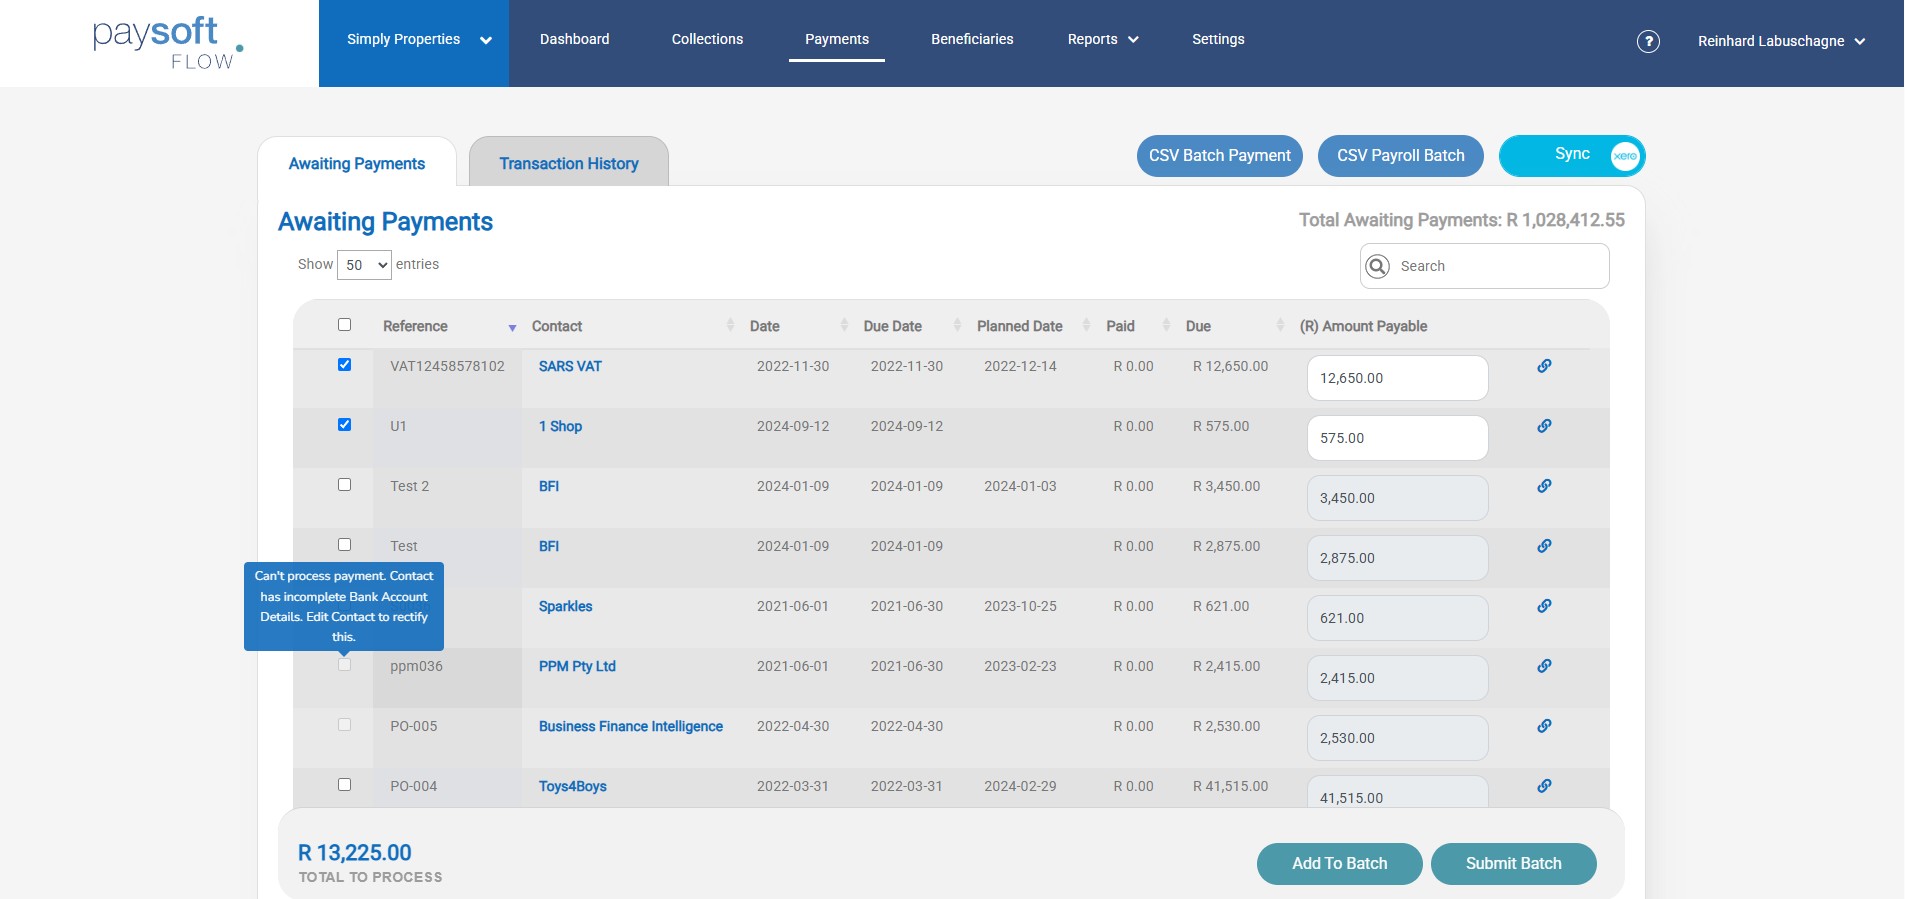This screenshot has width=1905, height=899.
Task: Edit the 3,450.00 amount payable field
Action: click(1398, 498)
